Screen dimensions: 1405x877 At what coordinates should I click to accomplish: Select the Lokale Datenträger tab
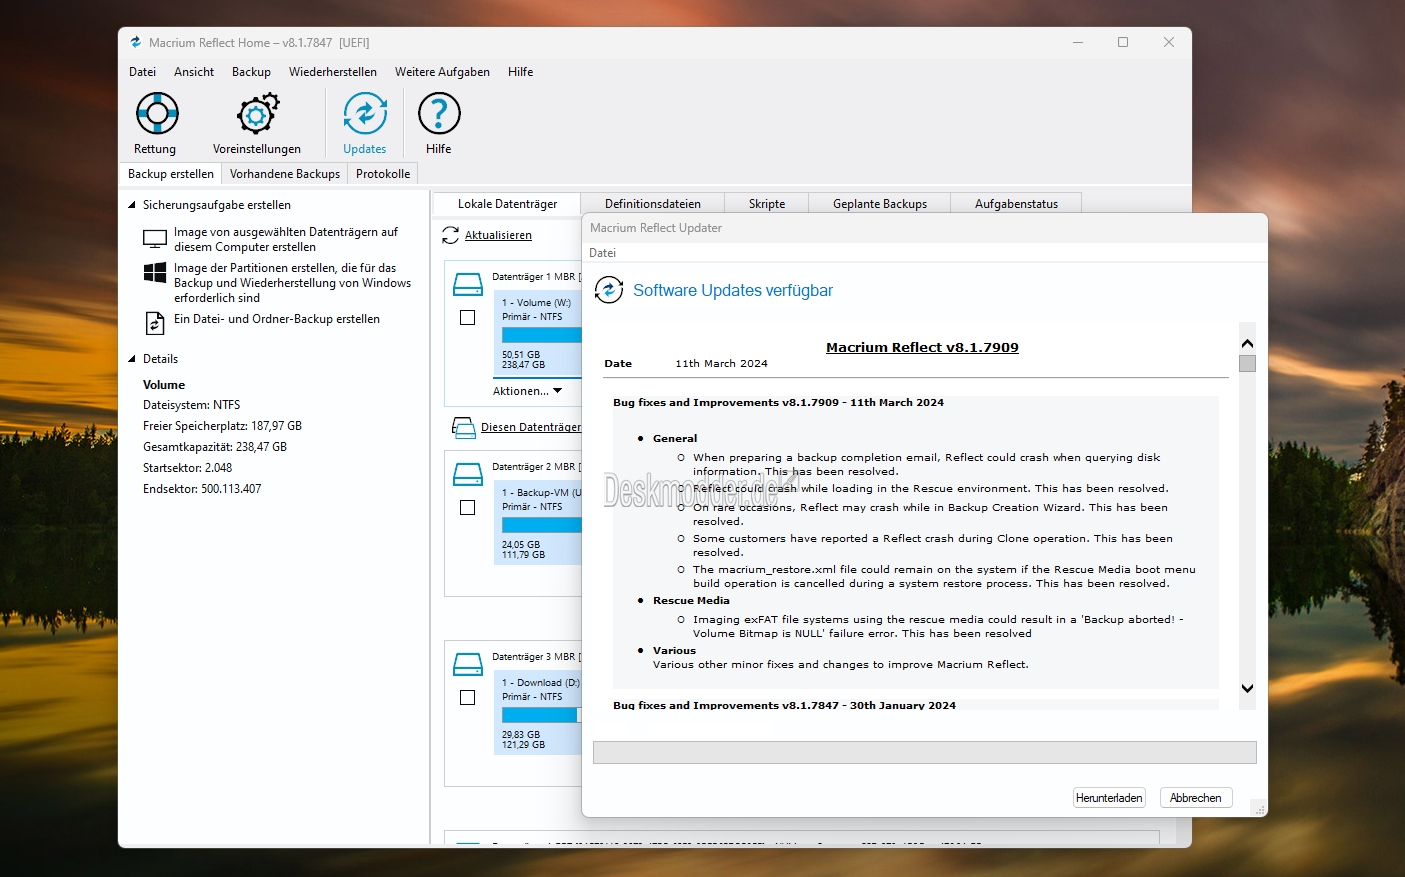click(x=507, y=204)
